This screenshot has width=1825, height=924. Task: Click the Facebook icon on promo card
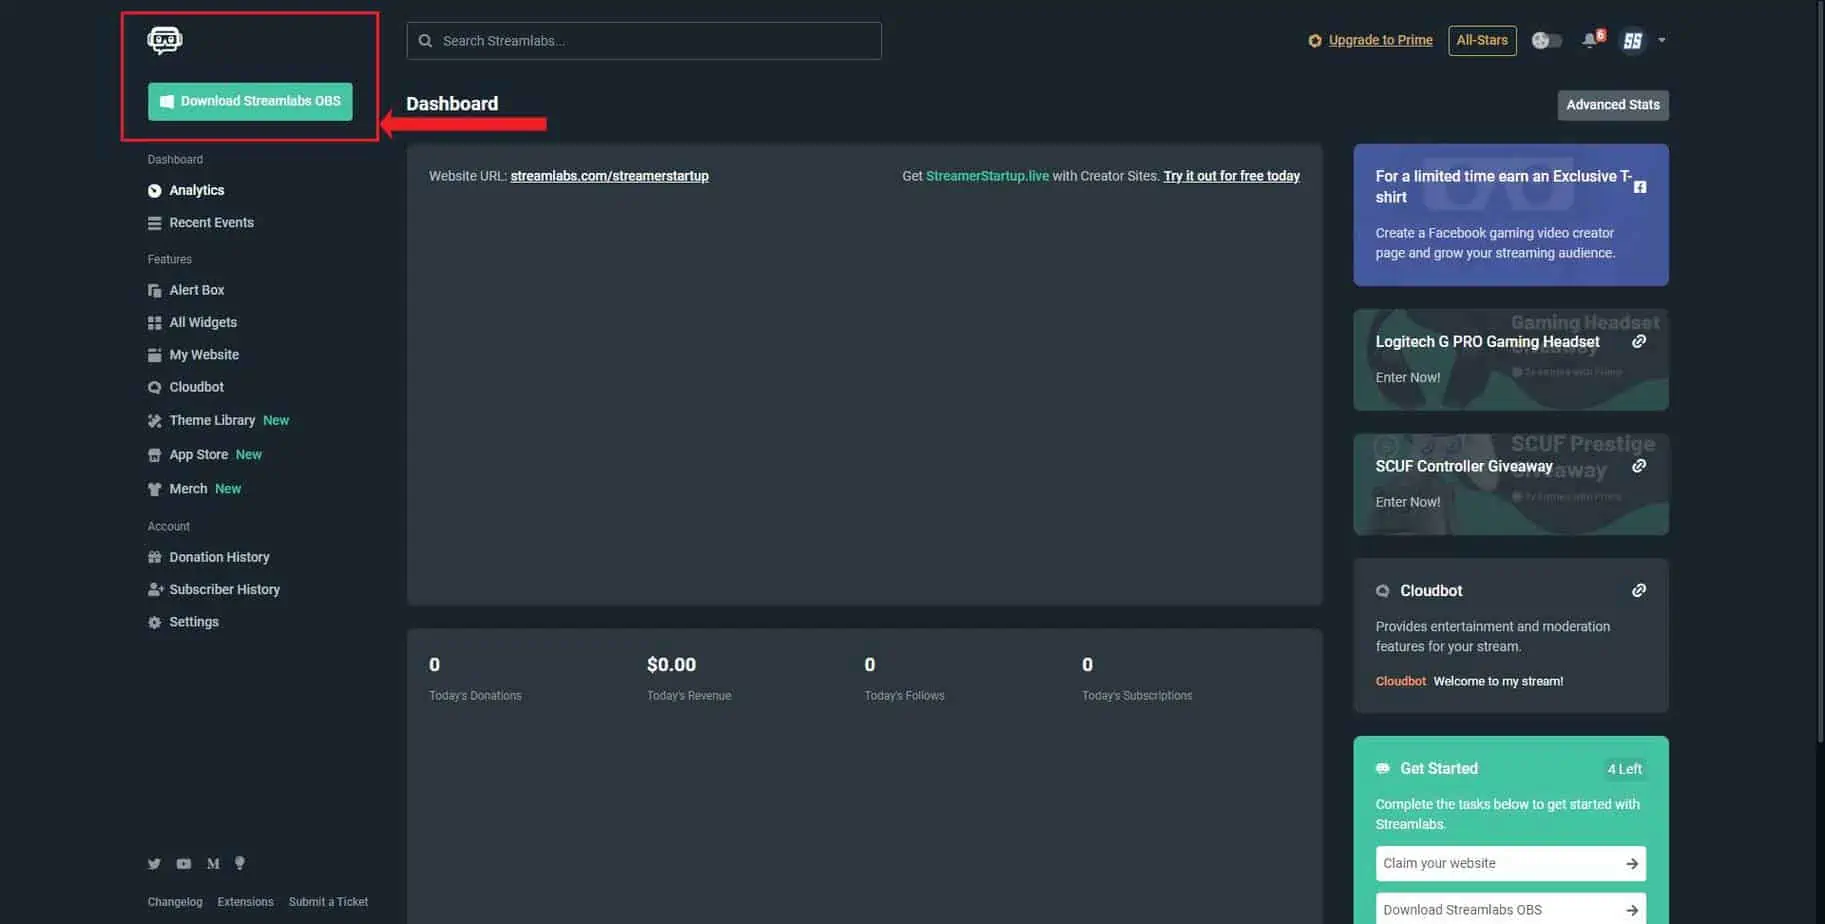point(1640,187)
